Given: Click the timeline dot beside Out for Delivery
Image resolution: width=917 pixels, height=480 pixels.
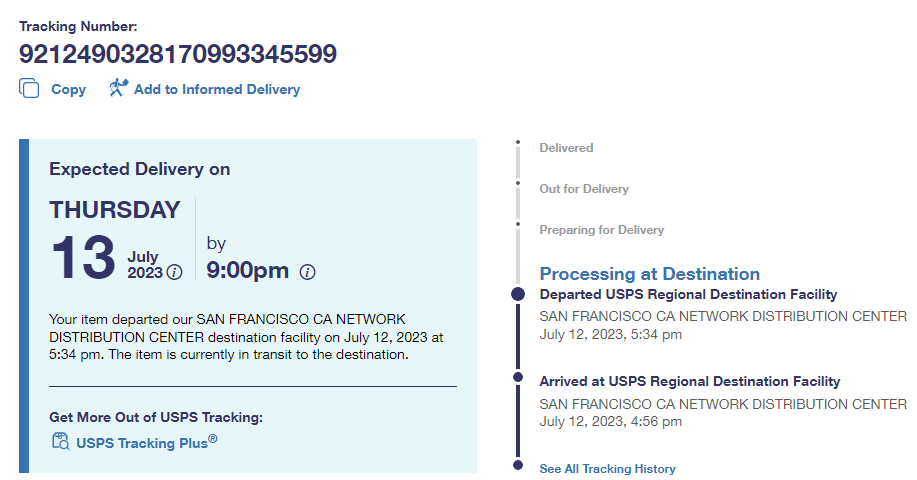Looking at the screenshot, I should (x=518, y=184).
